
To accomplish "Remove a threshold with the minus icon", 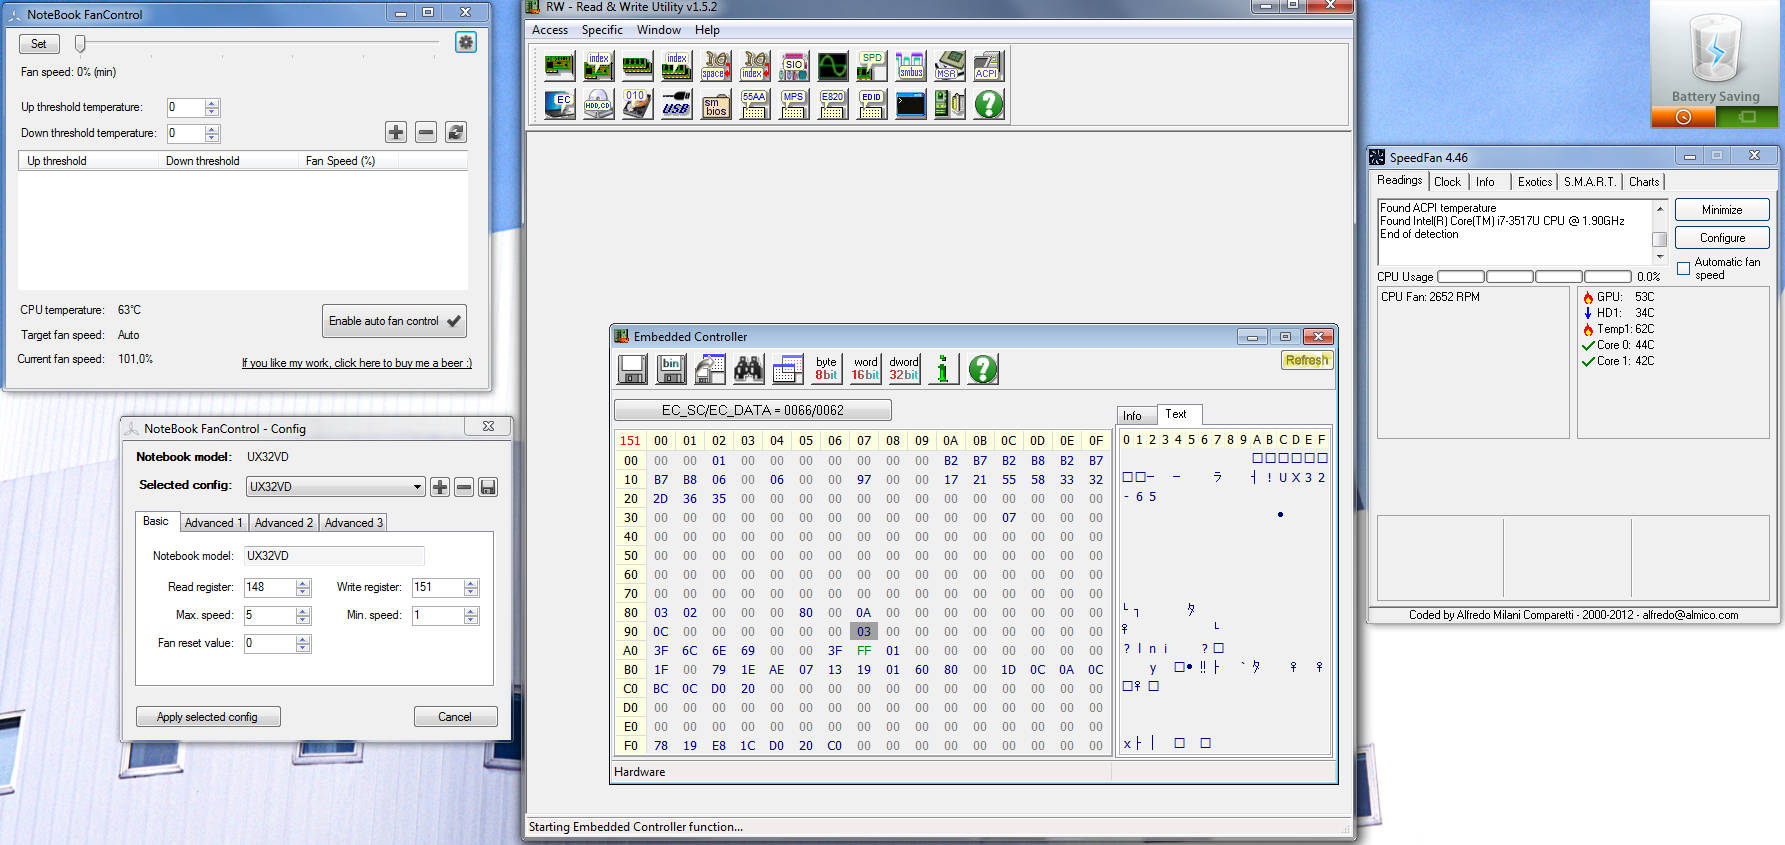I will click(426, 132).
